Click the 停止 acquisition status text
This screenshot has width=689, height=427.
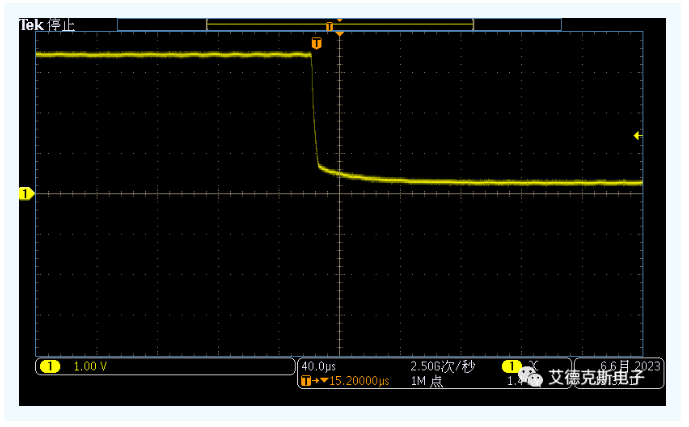pos(61,25)
